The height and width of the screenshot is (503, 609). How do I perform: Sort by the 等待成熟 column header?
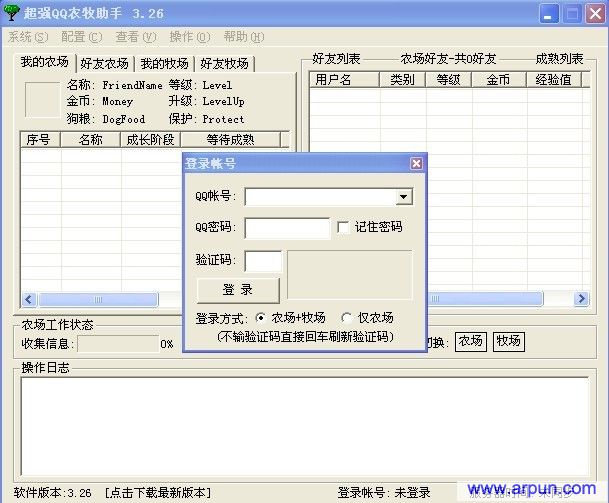point(230,140)
